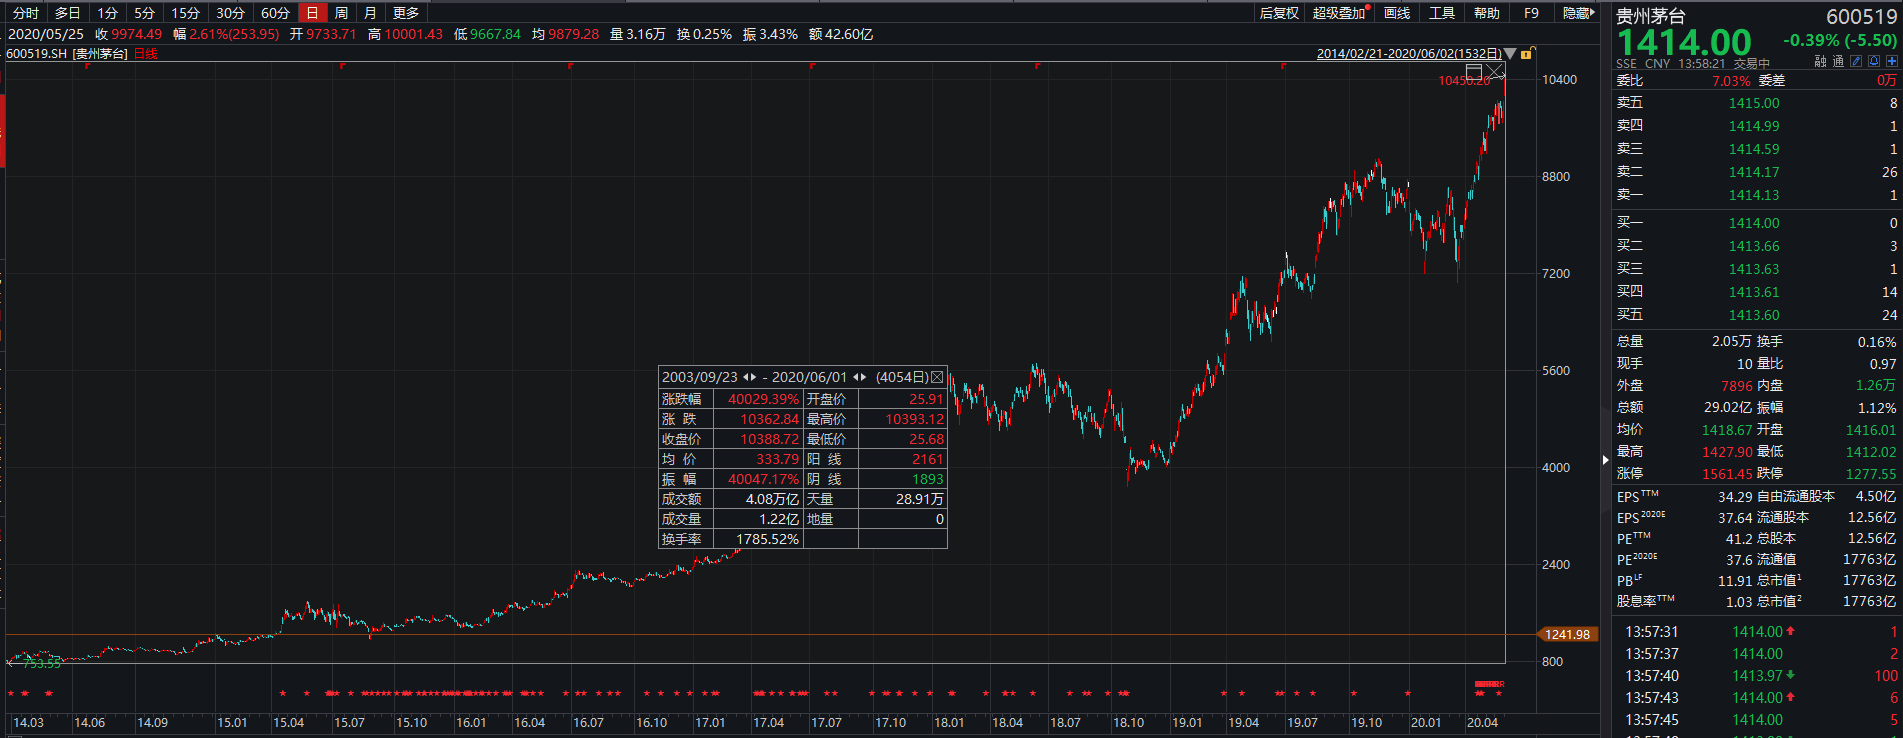Open the 后复权 adjustment menu

(x=1279, y=13)
